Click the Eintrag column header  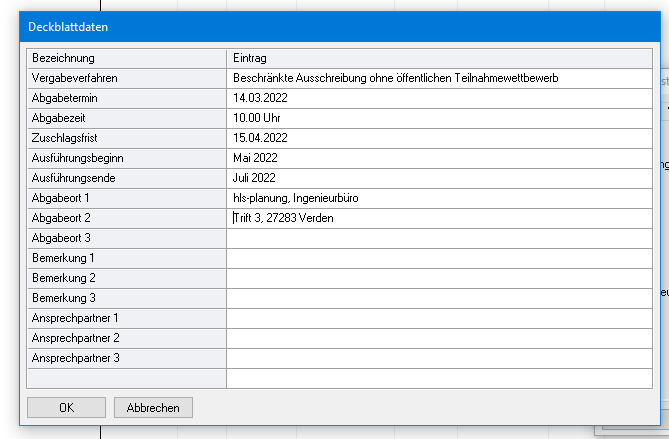(x=438, y=58)
